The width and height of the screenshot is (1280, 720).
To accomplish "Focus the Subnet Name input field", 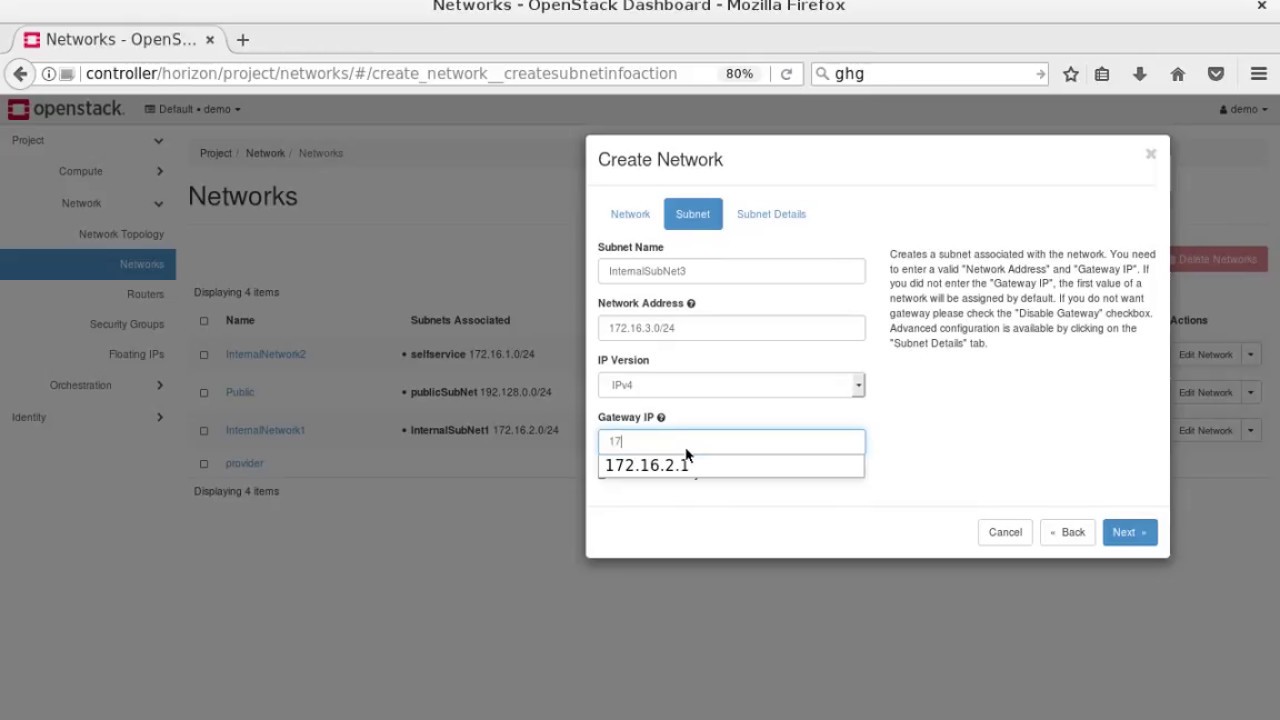I will (x=731, y=271).
